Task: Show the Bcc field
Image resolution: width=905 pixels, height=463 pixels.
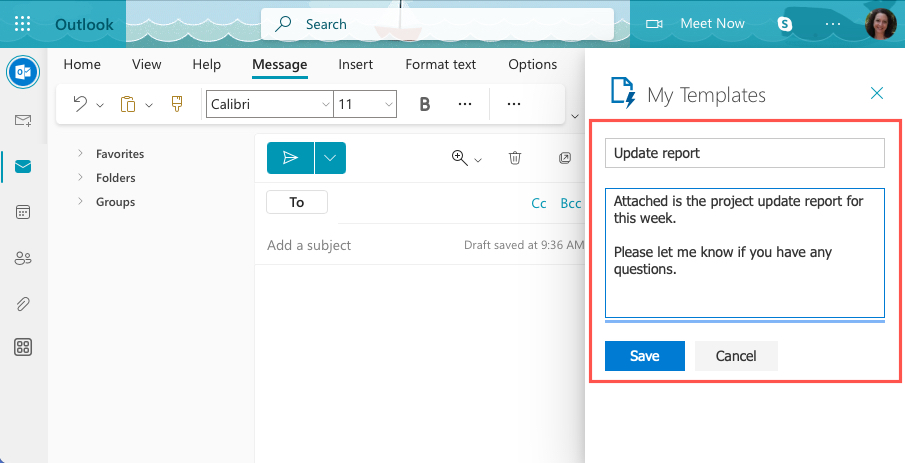Action: point(571,203)
